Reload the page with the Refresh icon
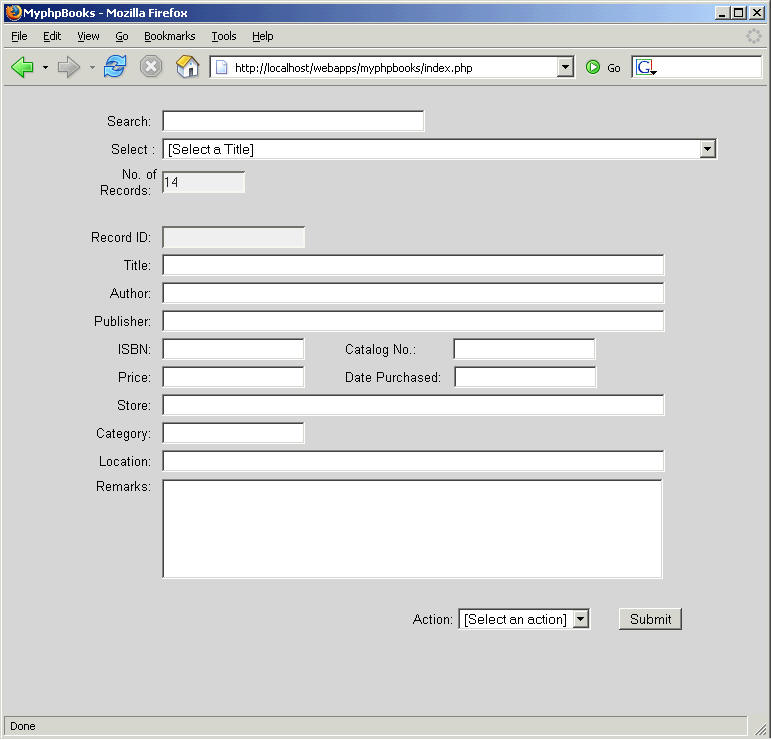The width and height of the screenshot is (771, 740). click(x=115, y=66)
